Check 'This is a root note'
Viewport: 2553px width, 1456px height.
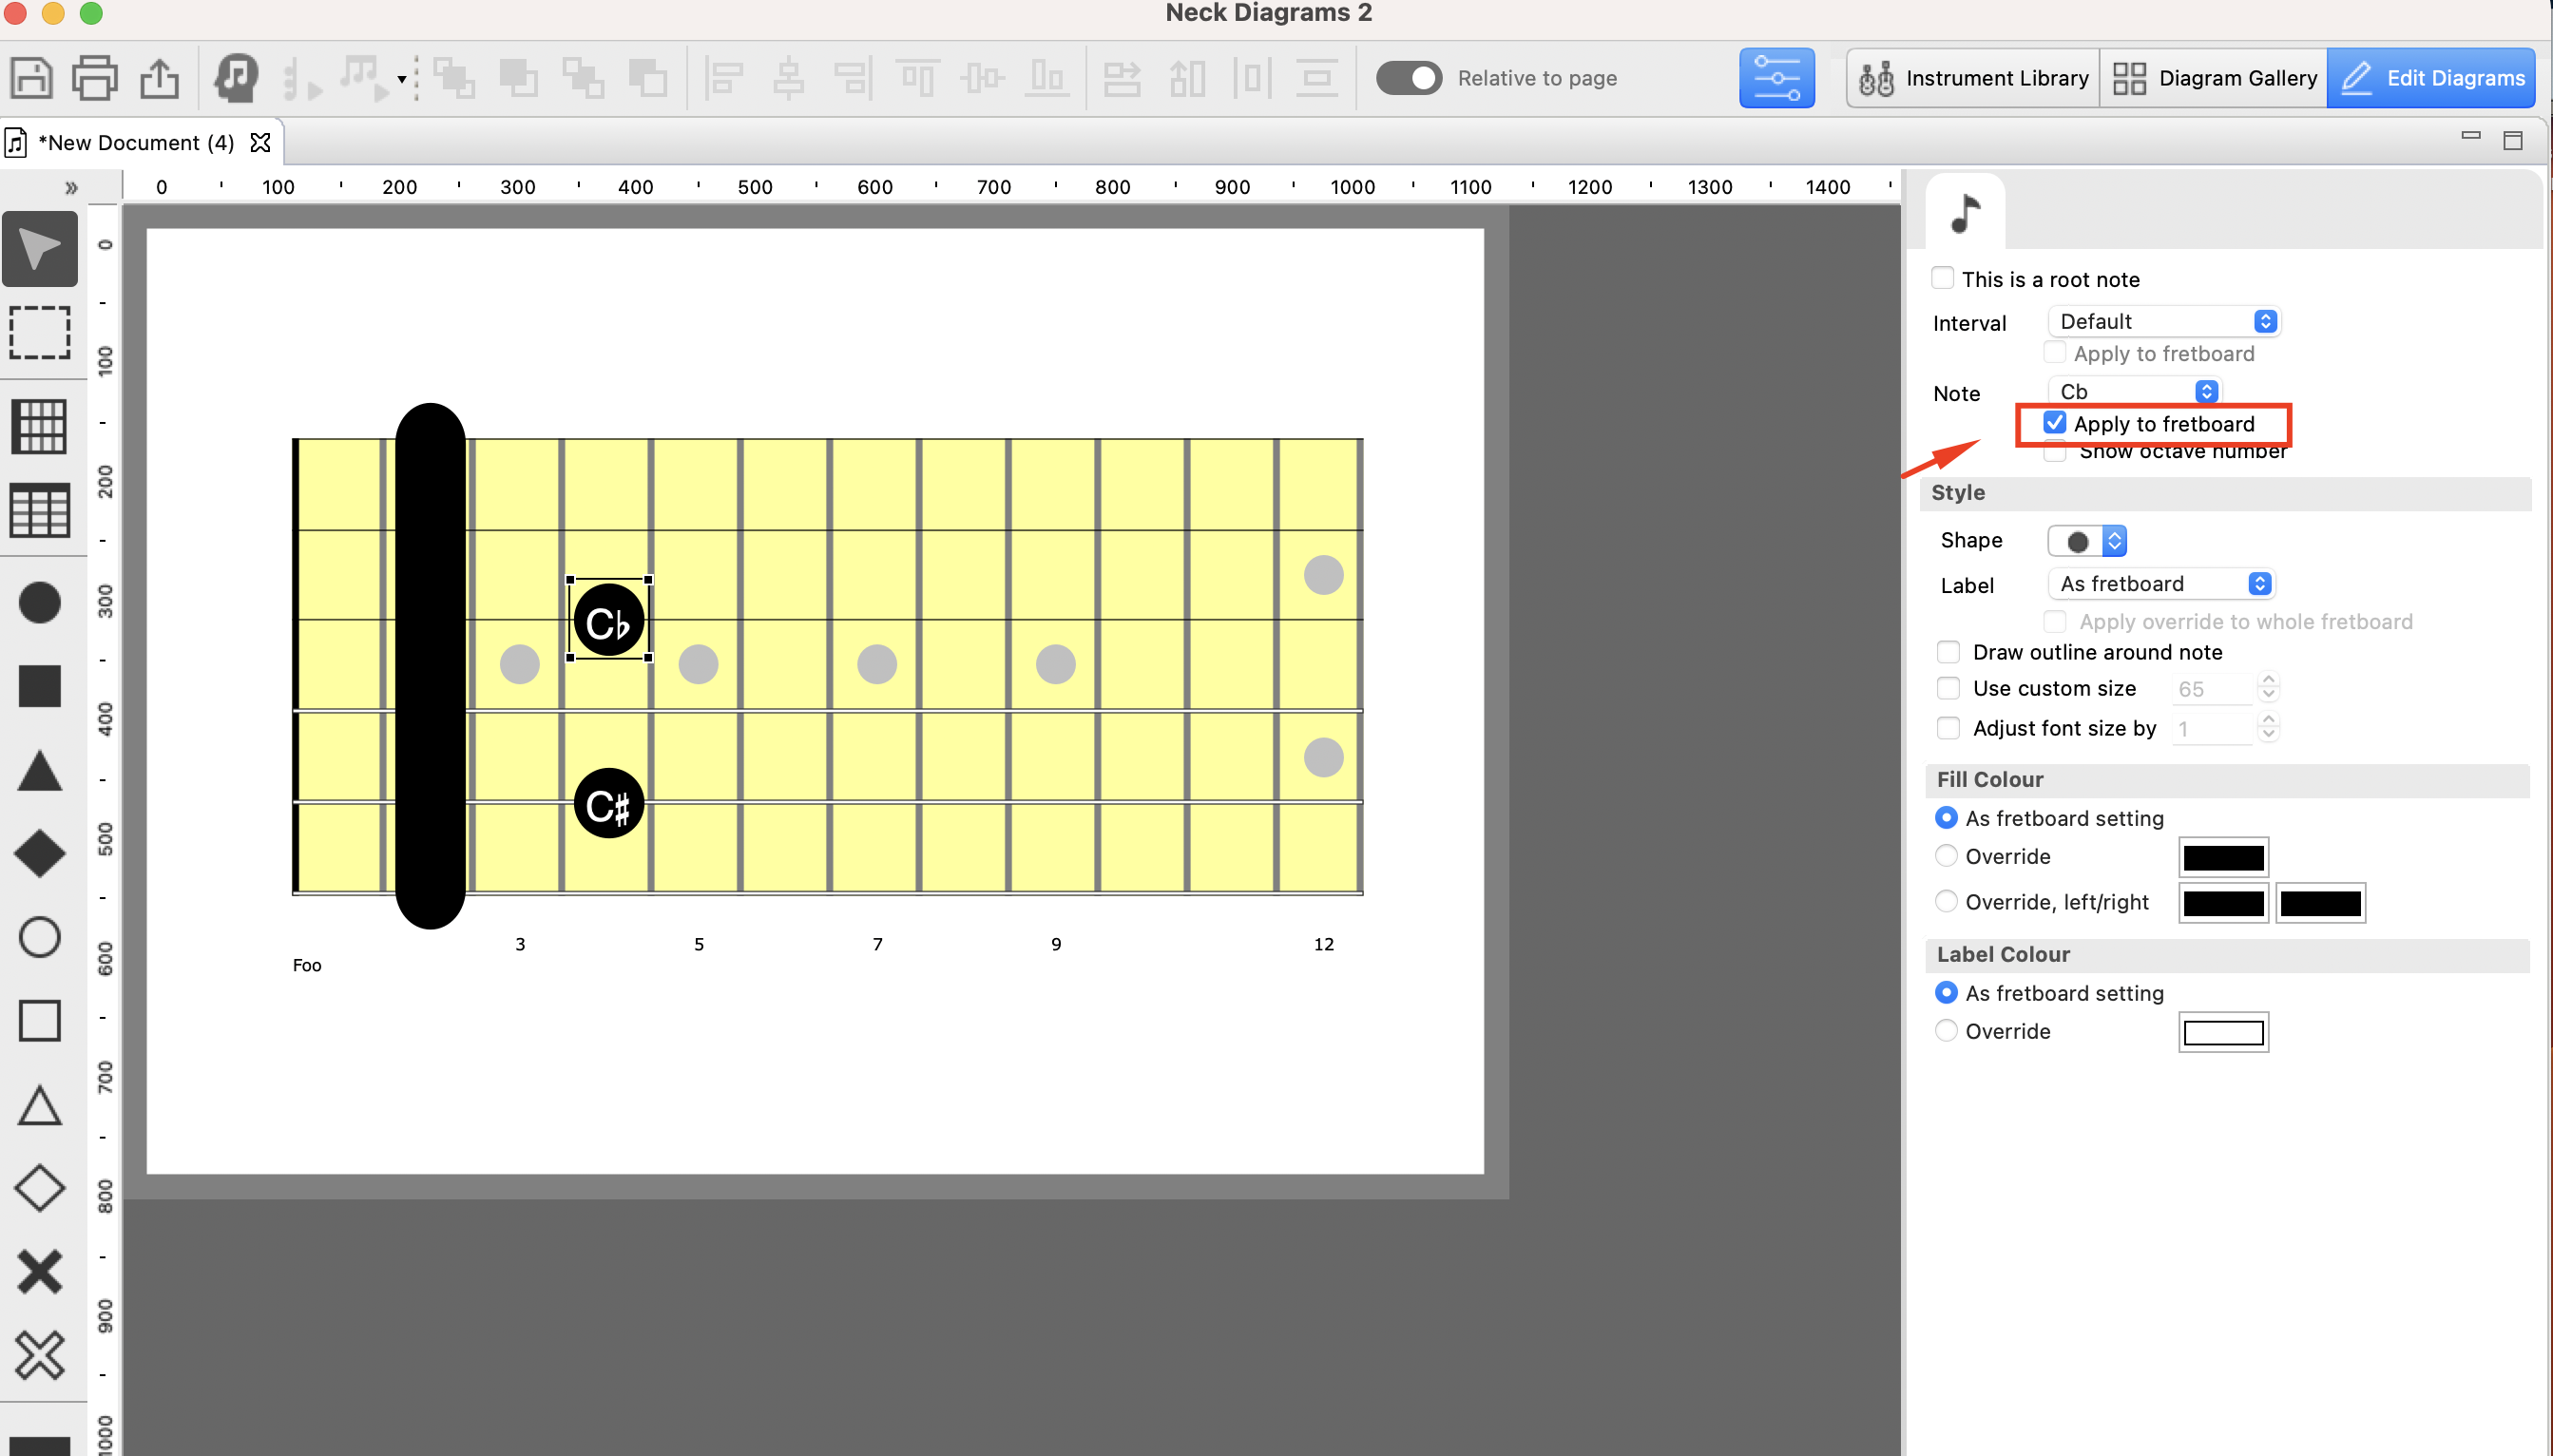(1943, 278)
